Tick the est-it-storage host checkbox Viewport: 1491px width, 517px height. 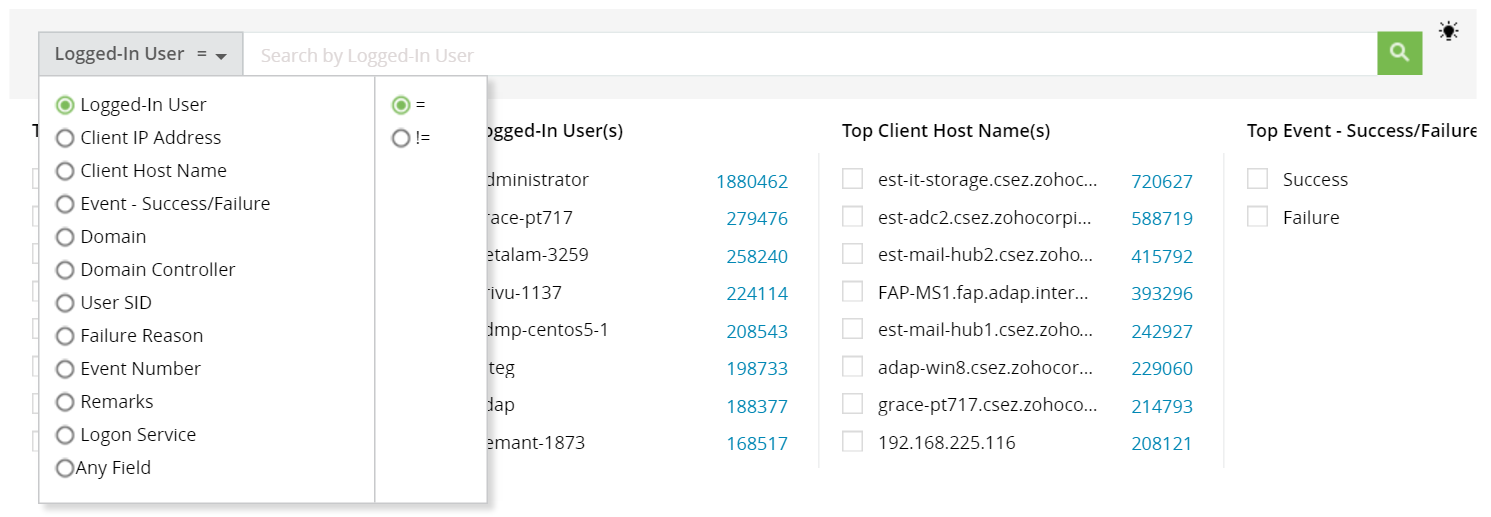click(x=852, y=179)
